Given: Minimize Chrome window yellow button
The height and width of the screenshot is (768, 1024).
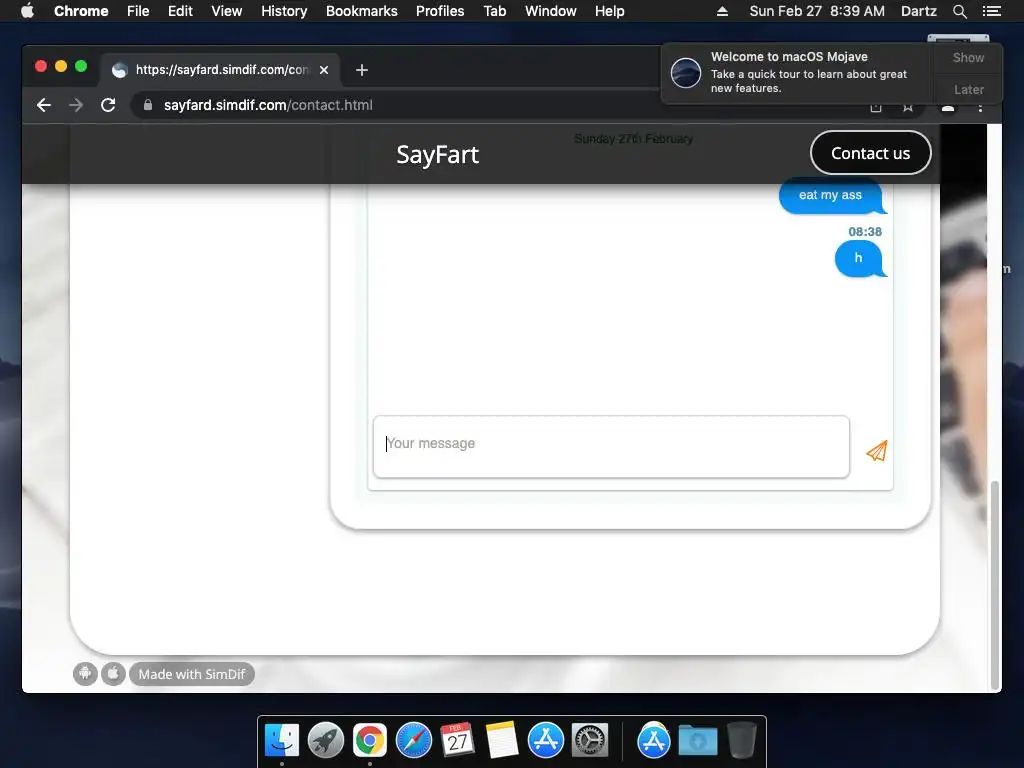Looking at the screenshot, I should coord(61,66).
